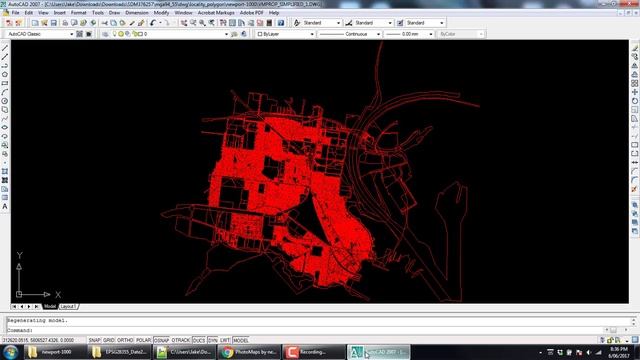Viewport: 640px width, 360px height.
Task: Toggle POLAR tracking
Action: pyautogui.click(x=143, y=340)
